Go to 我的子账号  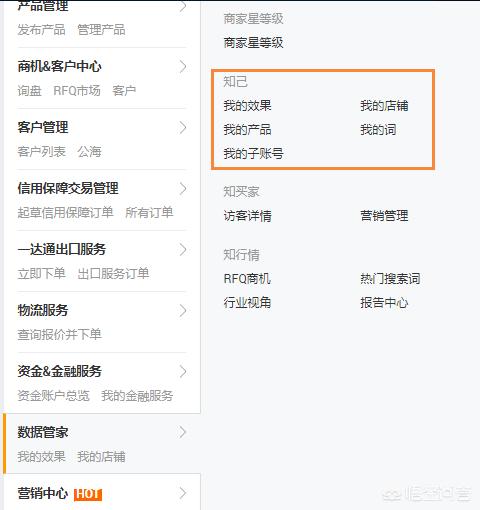coord(253,154)
